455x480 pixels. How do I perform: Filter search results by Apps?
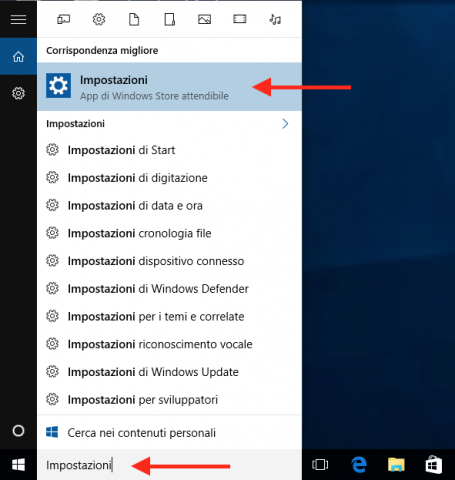tap(63, 19)
